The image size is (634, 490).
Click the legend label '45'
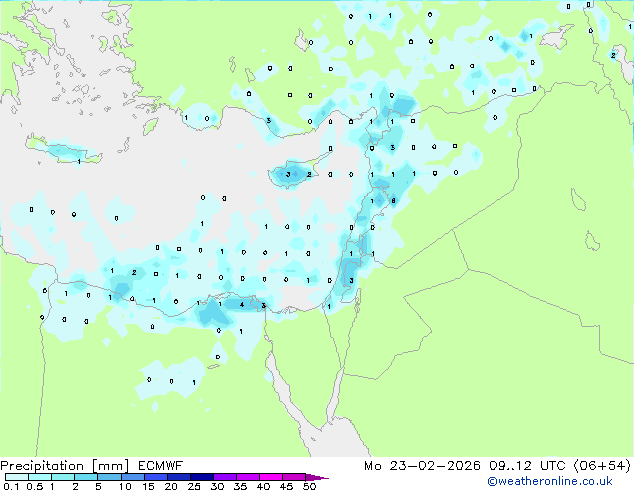coord(286,486)
